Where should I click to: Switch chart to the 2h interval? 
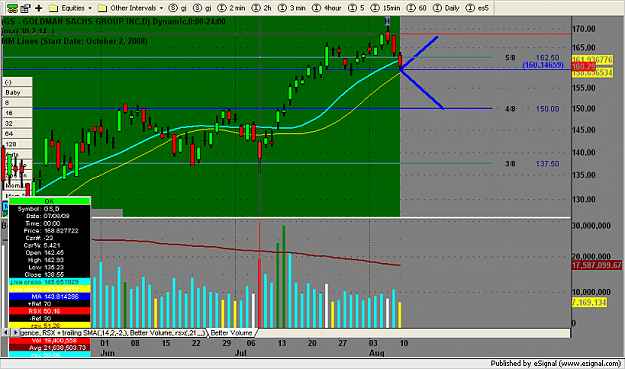pos(262,8)
